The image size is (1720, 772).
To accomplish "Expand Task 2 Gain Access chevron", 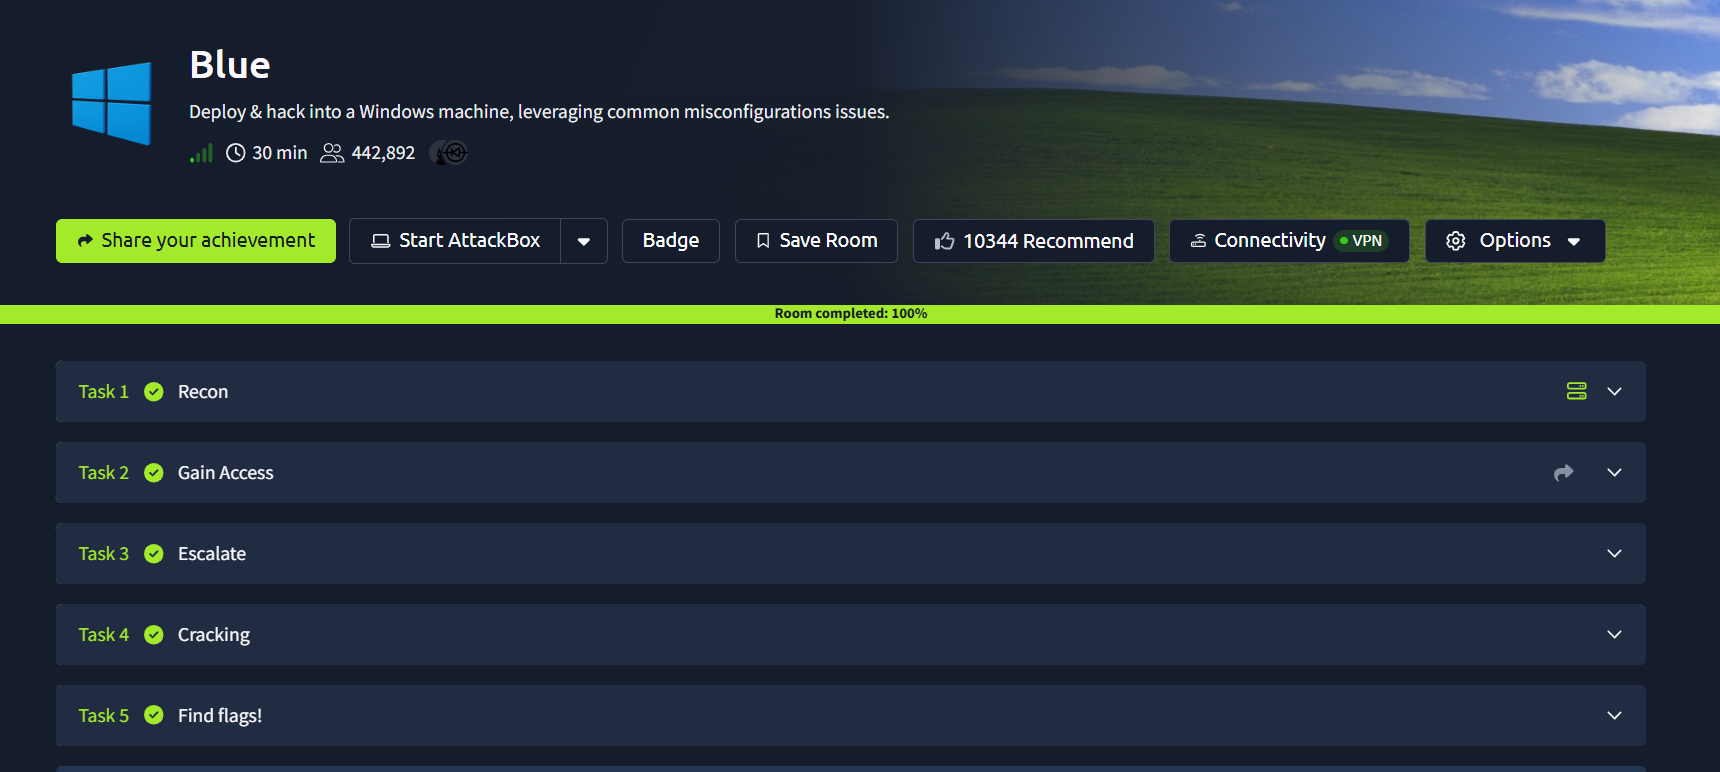I will 1614,472.
